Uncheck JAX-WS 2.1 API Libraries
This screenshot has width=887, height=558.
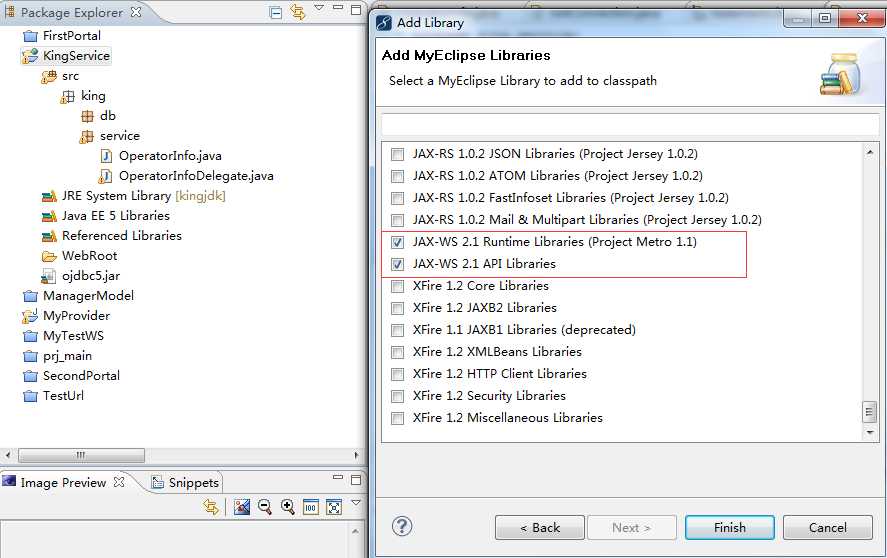pos(398,264)
